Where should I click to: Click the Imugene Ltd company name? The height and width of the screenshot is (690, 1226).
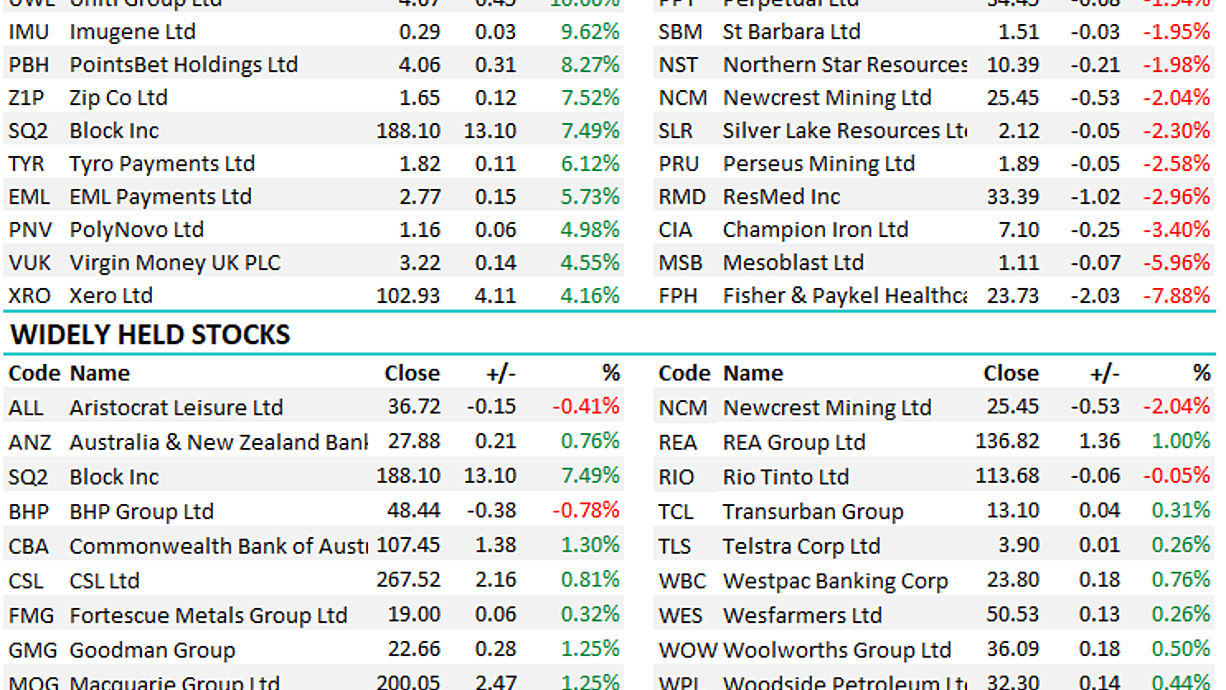click(x=132, y=32)
